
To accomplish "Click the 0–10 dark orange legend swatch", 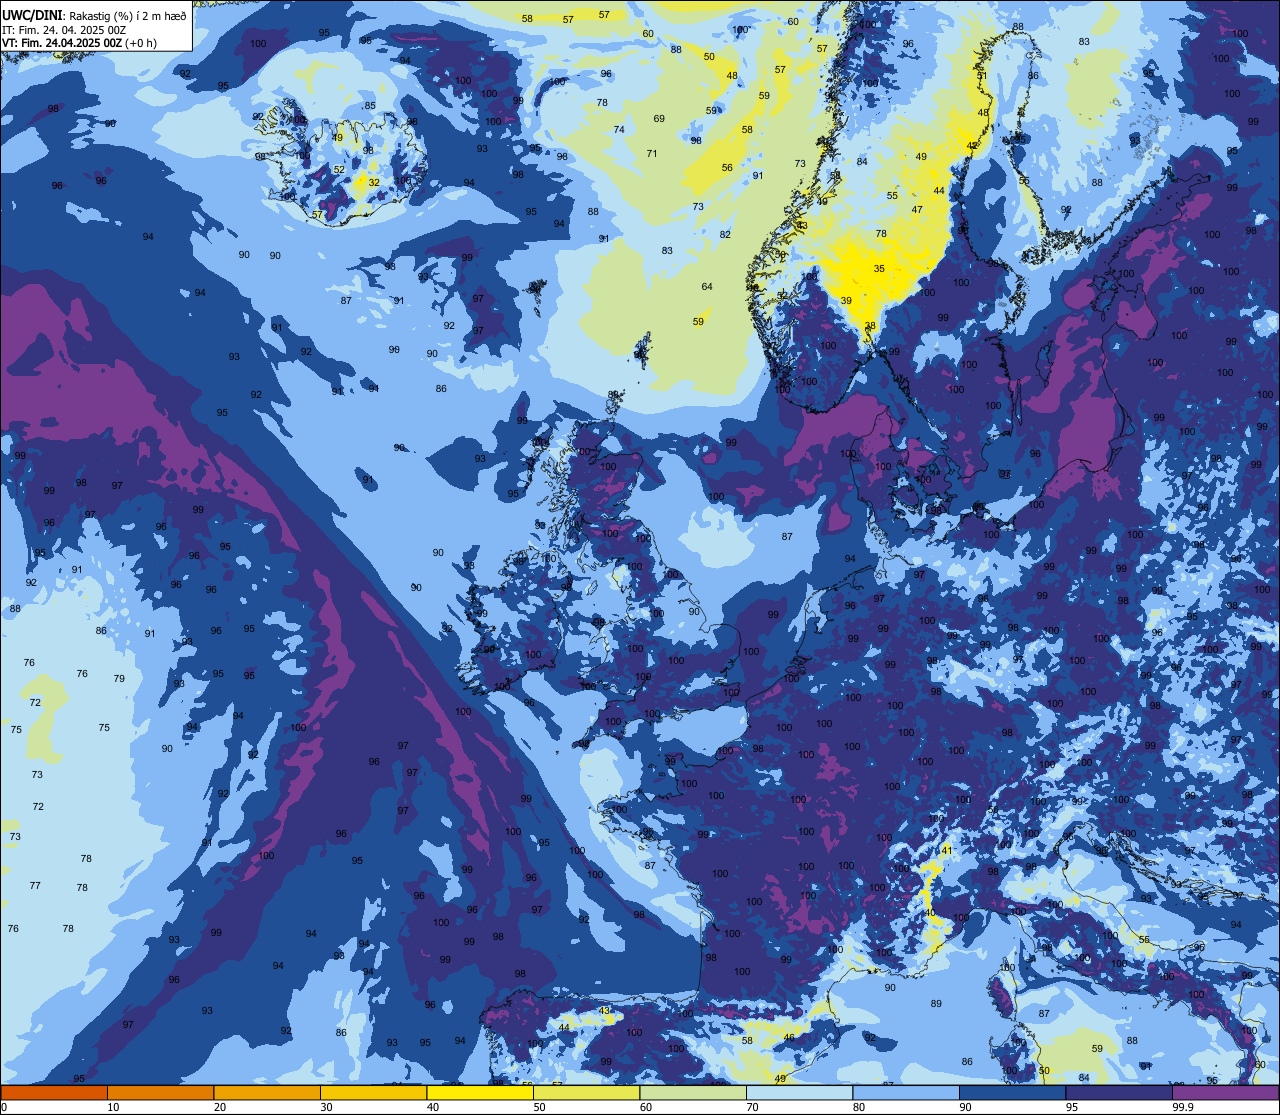I will [x=54, y=1092].
